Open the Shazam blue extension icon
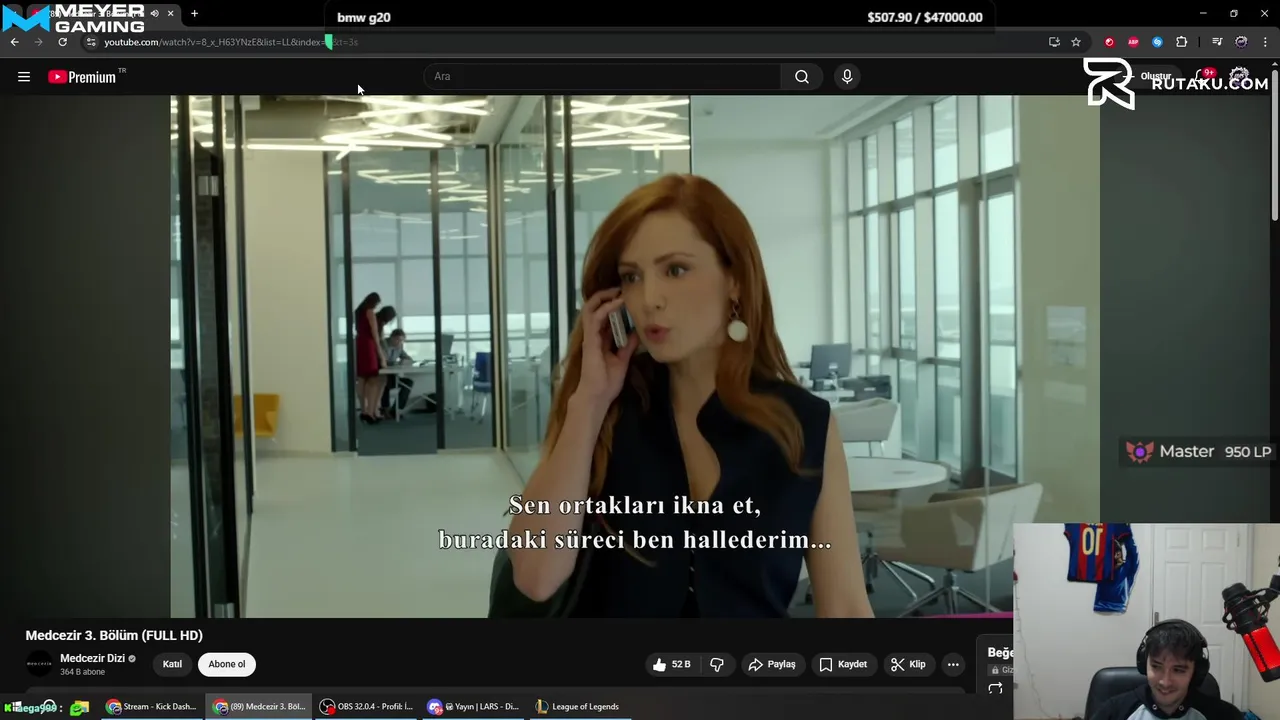The height and width of the screenshot is (720, 1280). (1157, 42)
